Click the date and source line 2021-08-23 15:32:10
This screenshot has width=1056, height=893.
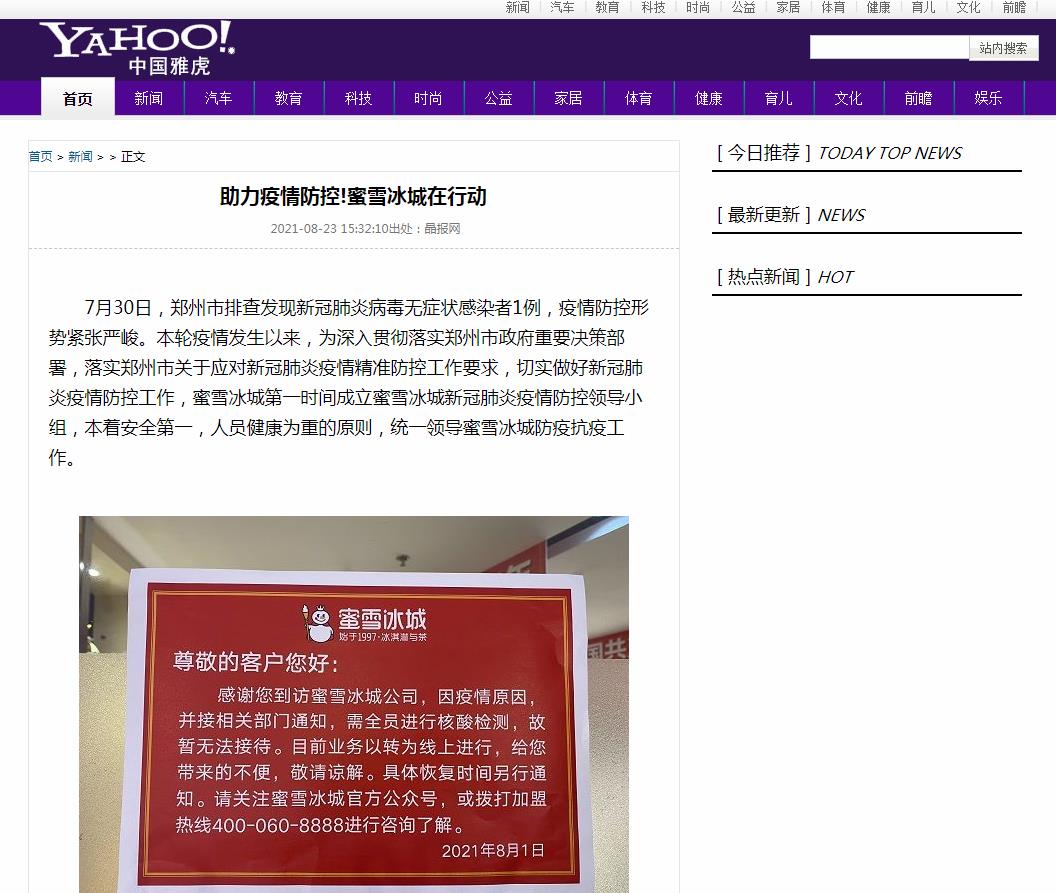[366, 228]
